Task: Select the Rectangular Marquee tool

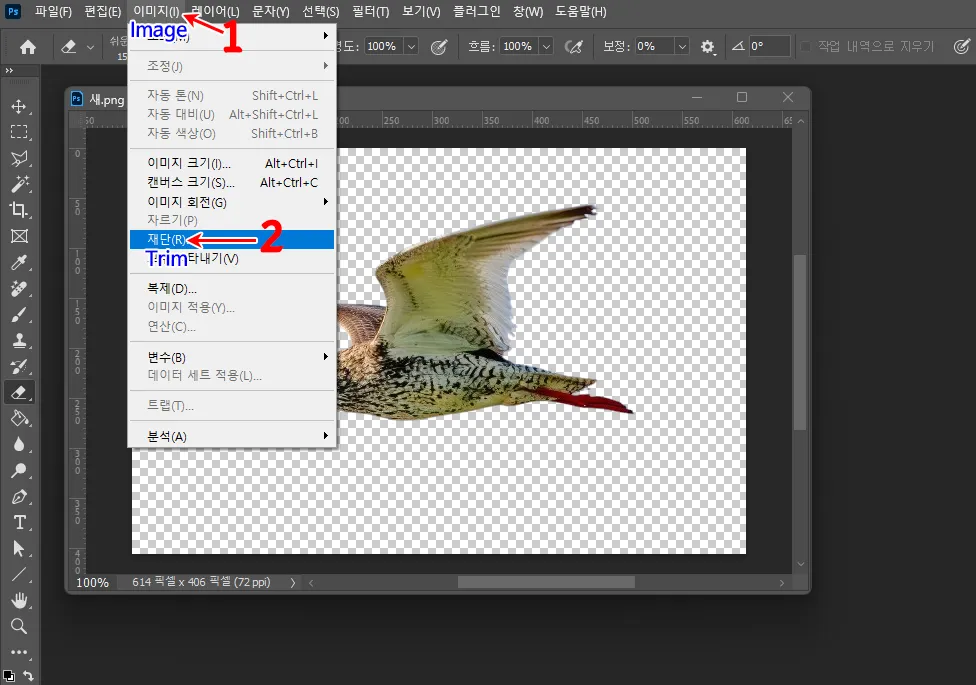Action: [19, 132]
